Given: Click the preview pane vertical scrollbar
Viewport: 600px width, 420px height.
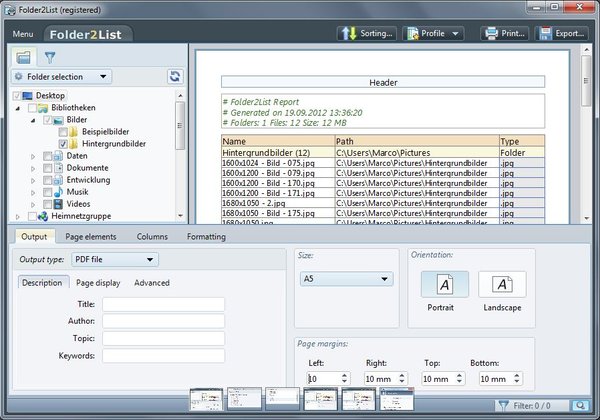Looking at the screenshot, I should coord(586,134).
